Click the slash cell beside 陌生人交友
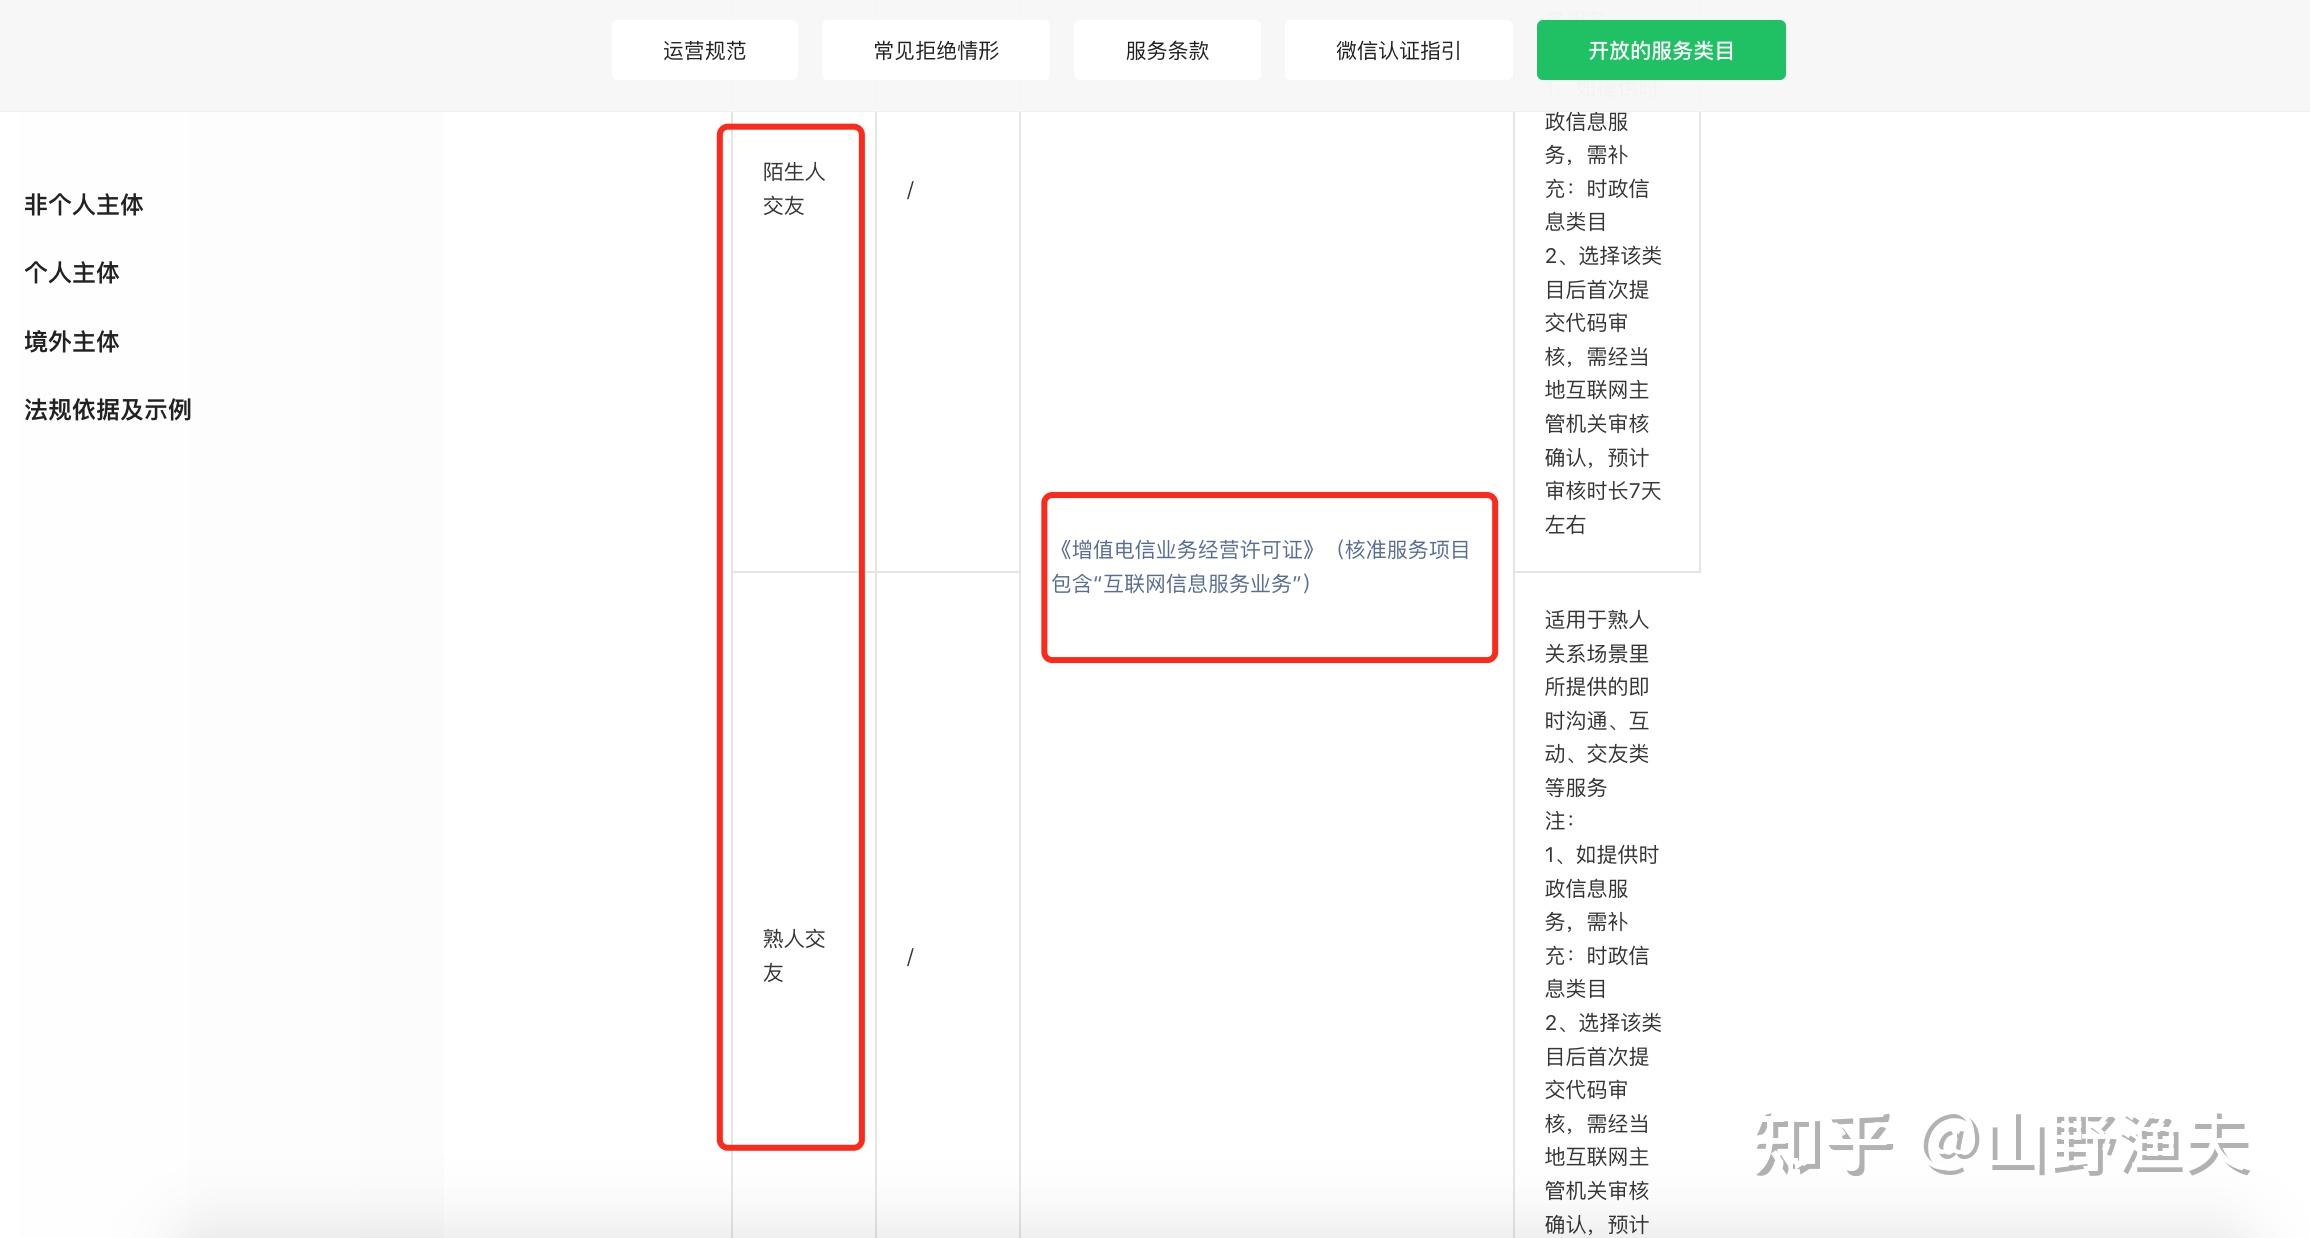 click(x=912, y=188)
